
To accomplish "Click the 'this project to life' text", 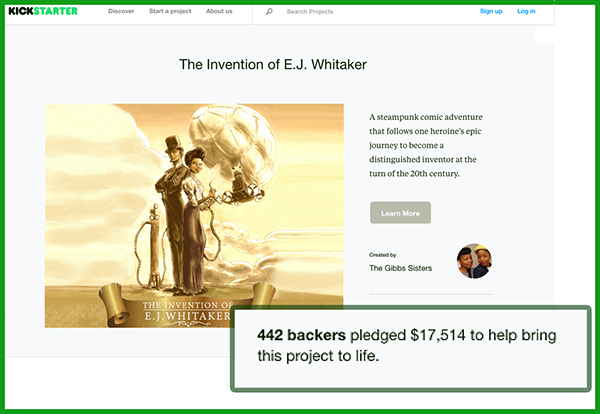I will pos(318,356).
